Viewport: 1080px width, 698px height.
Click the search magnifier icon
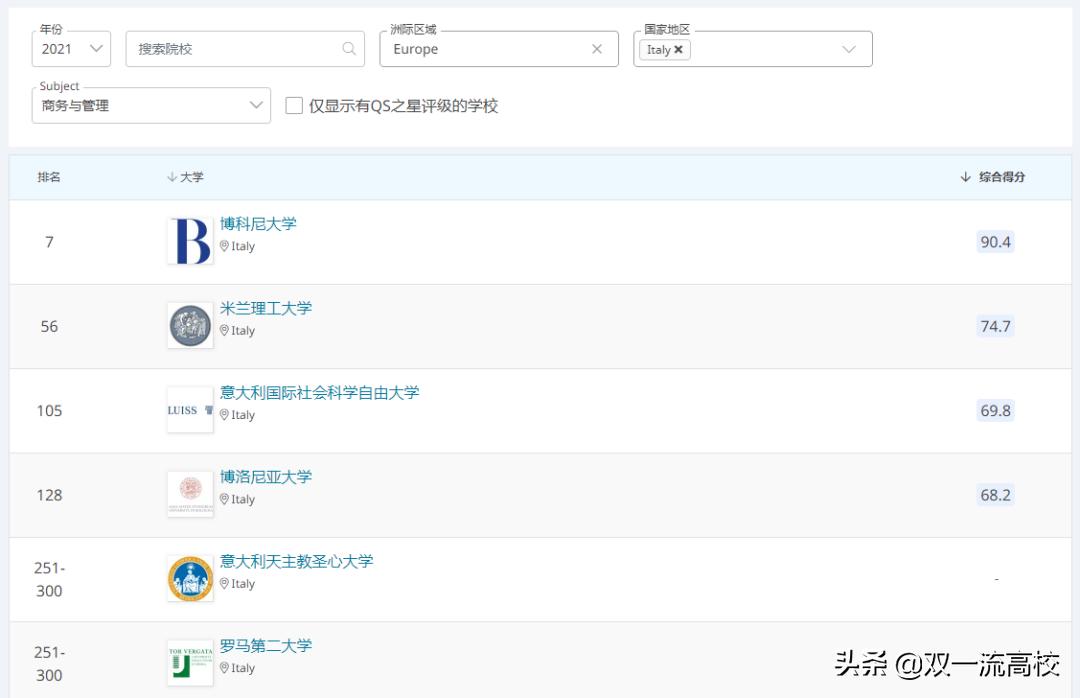click(x=349, y=48)
